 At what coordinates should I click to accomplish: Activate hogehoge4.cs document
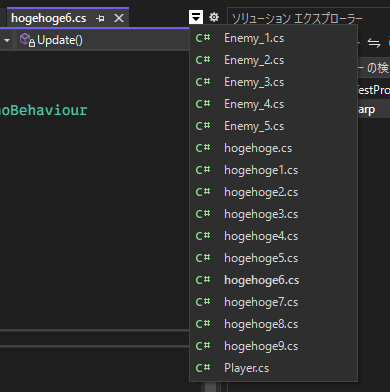pyautogui.click(x=273, y=236)
